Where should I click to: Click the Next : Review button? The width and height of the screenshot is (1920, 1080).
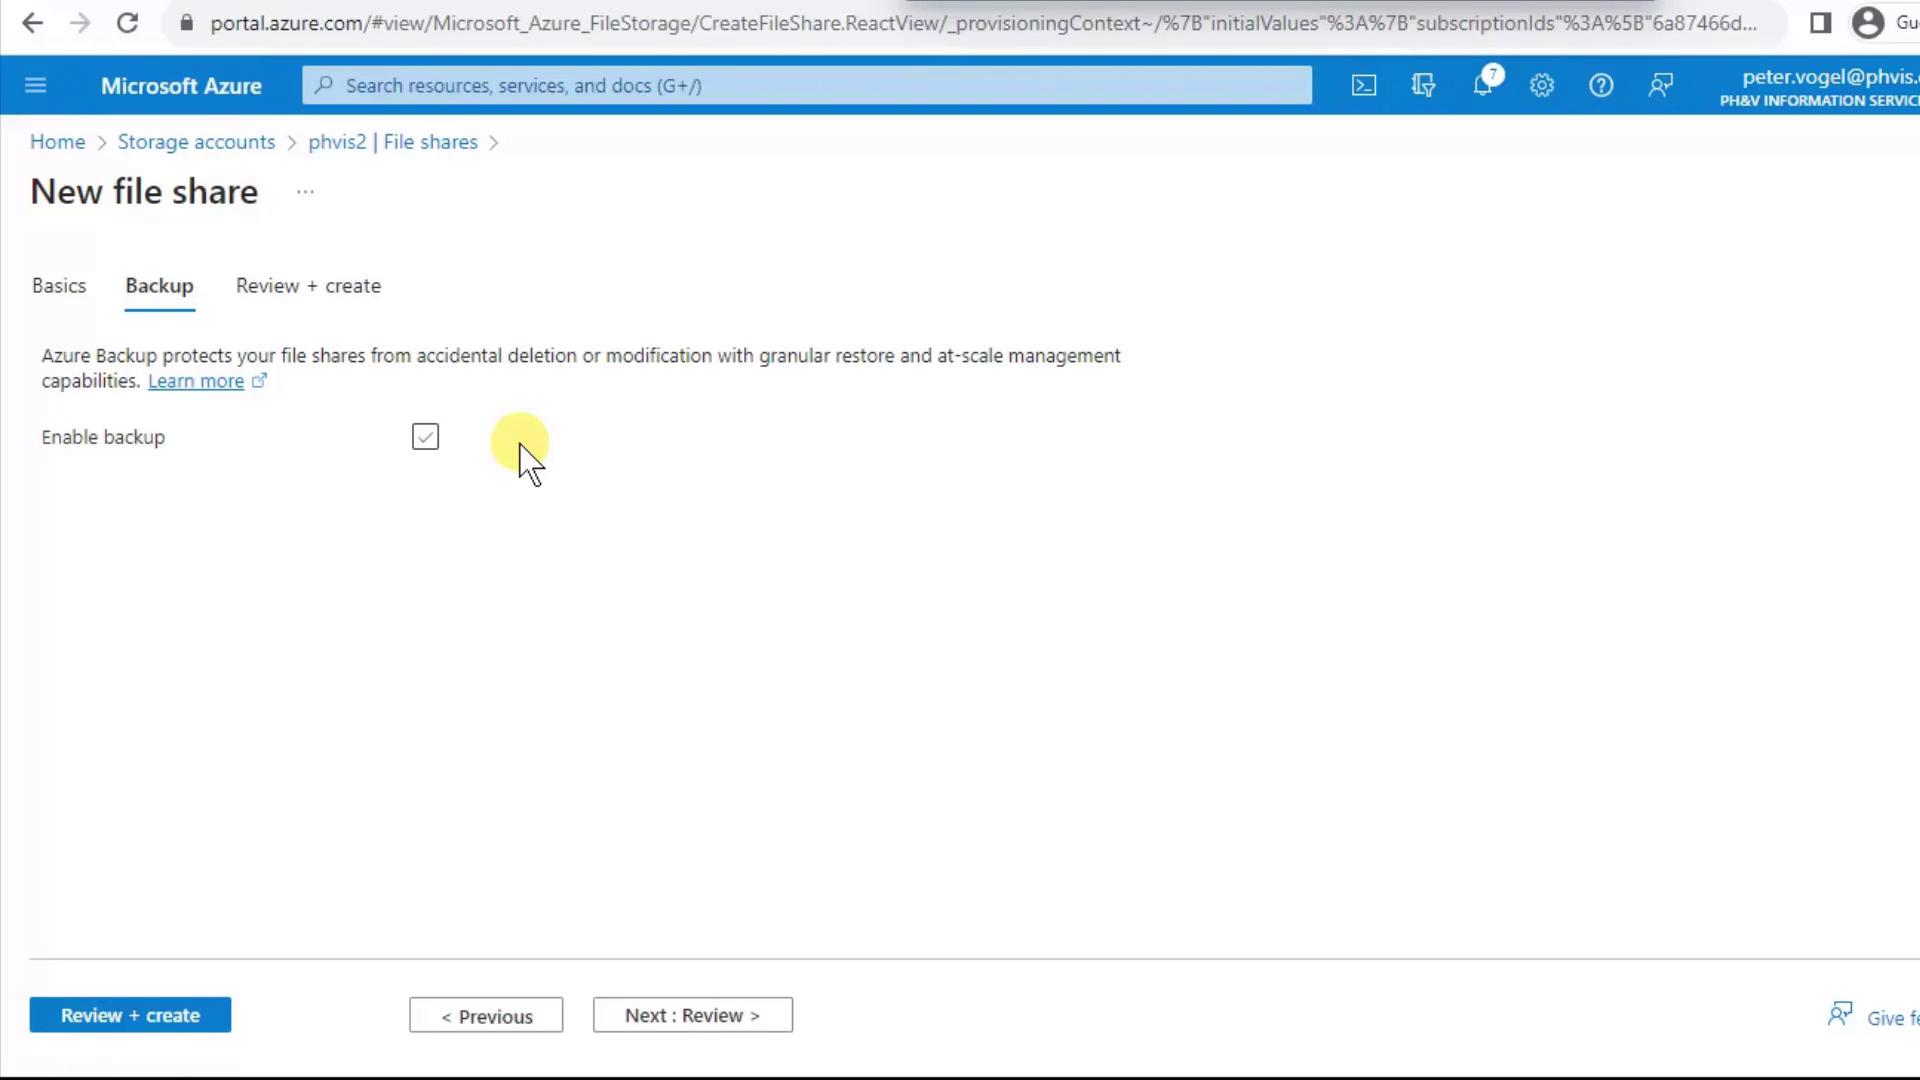[x=692, y=1015]
